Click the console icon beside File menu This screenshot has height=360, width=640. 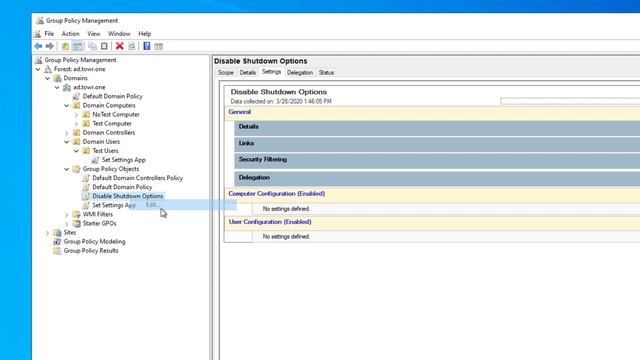(38, 34)
